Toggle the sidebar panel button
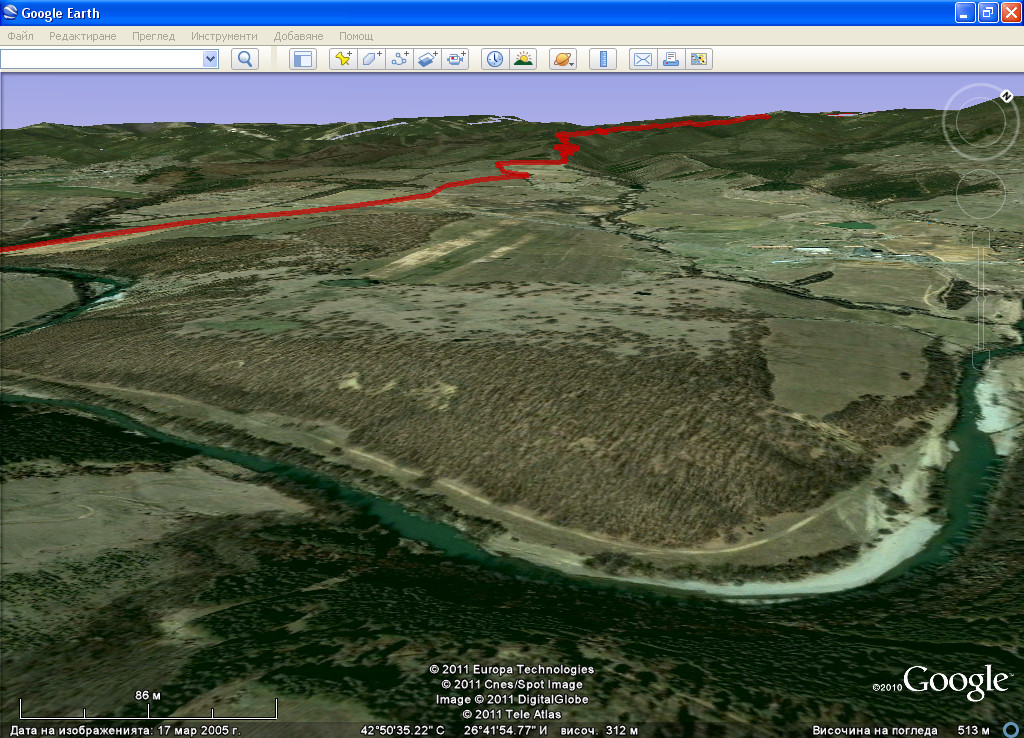 coord(302,59)
